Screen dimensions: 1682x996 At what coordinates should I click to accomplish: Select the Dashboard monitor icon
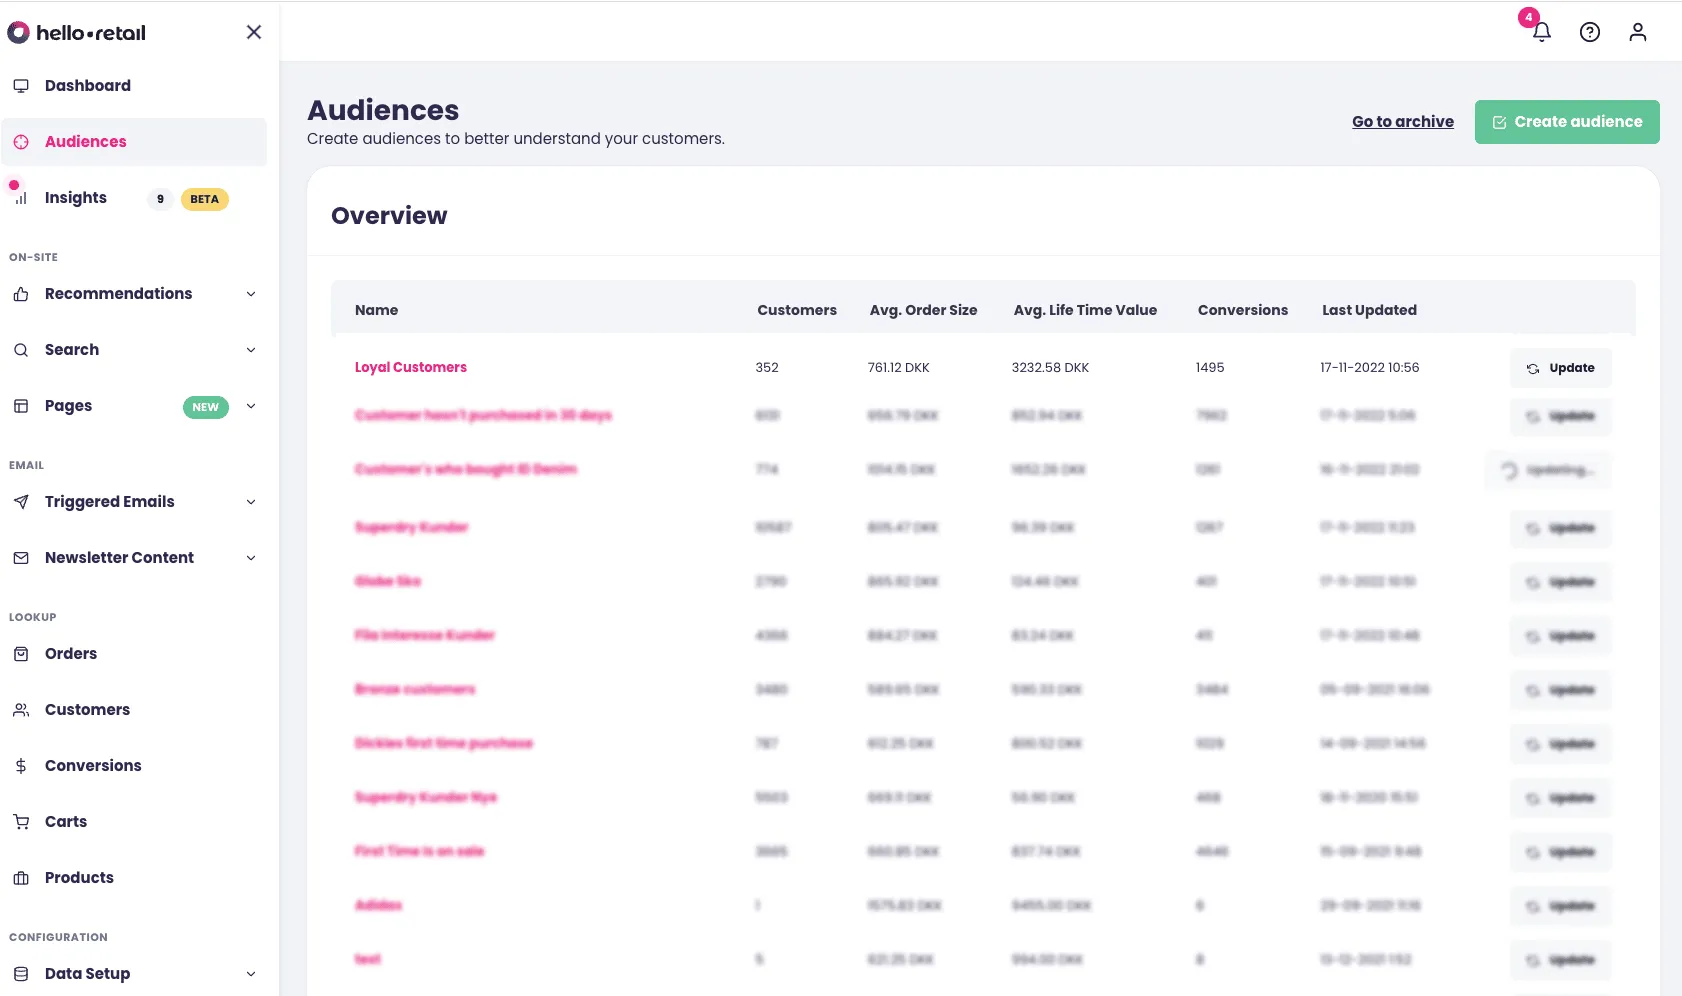click(x=21, y=85)
